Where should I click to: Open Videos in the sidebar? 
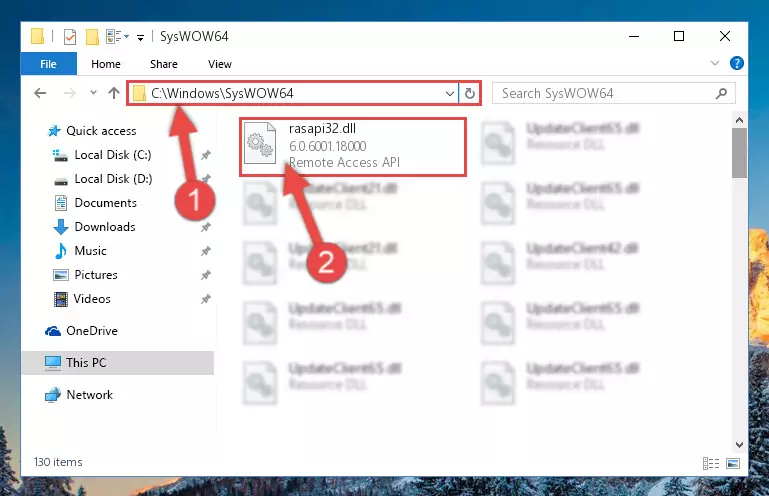click(92, 299)
